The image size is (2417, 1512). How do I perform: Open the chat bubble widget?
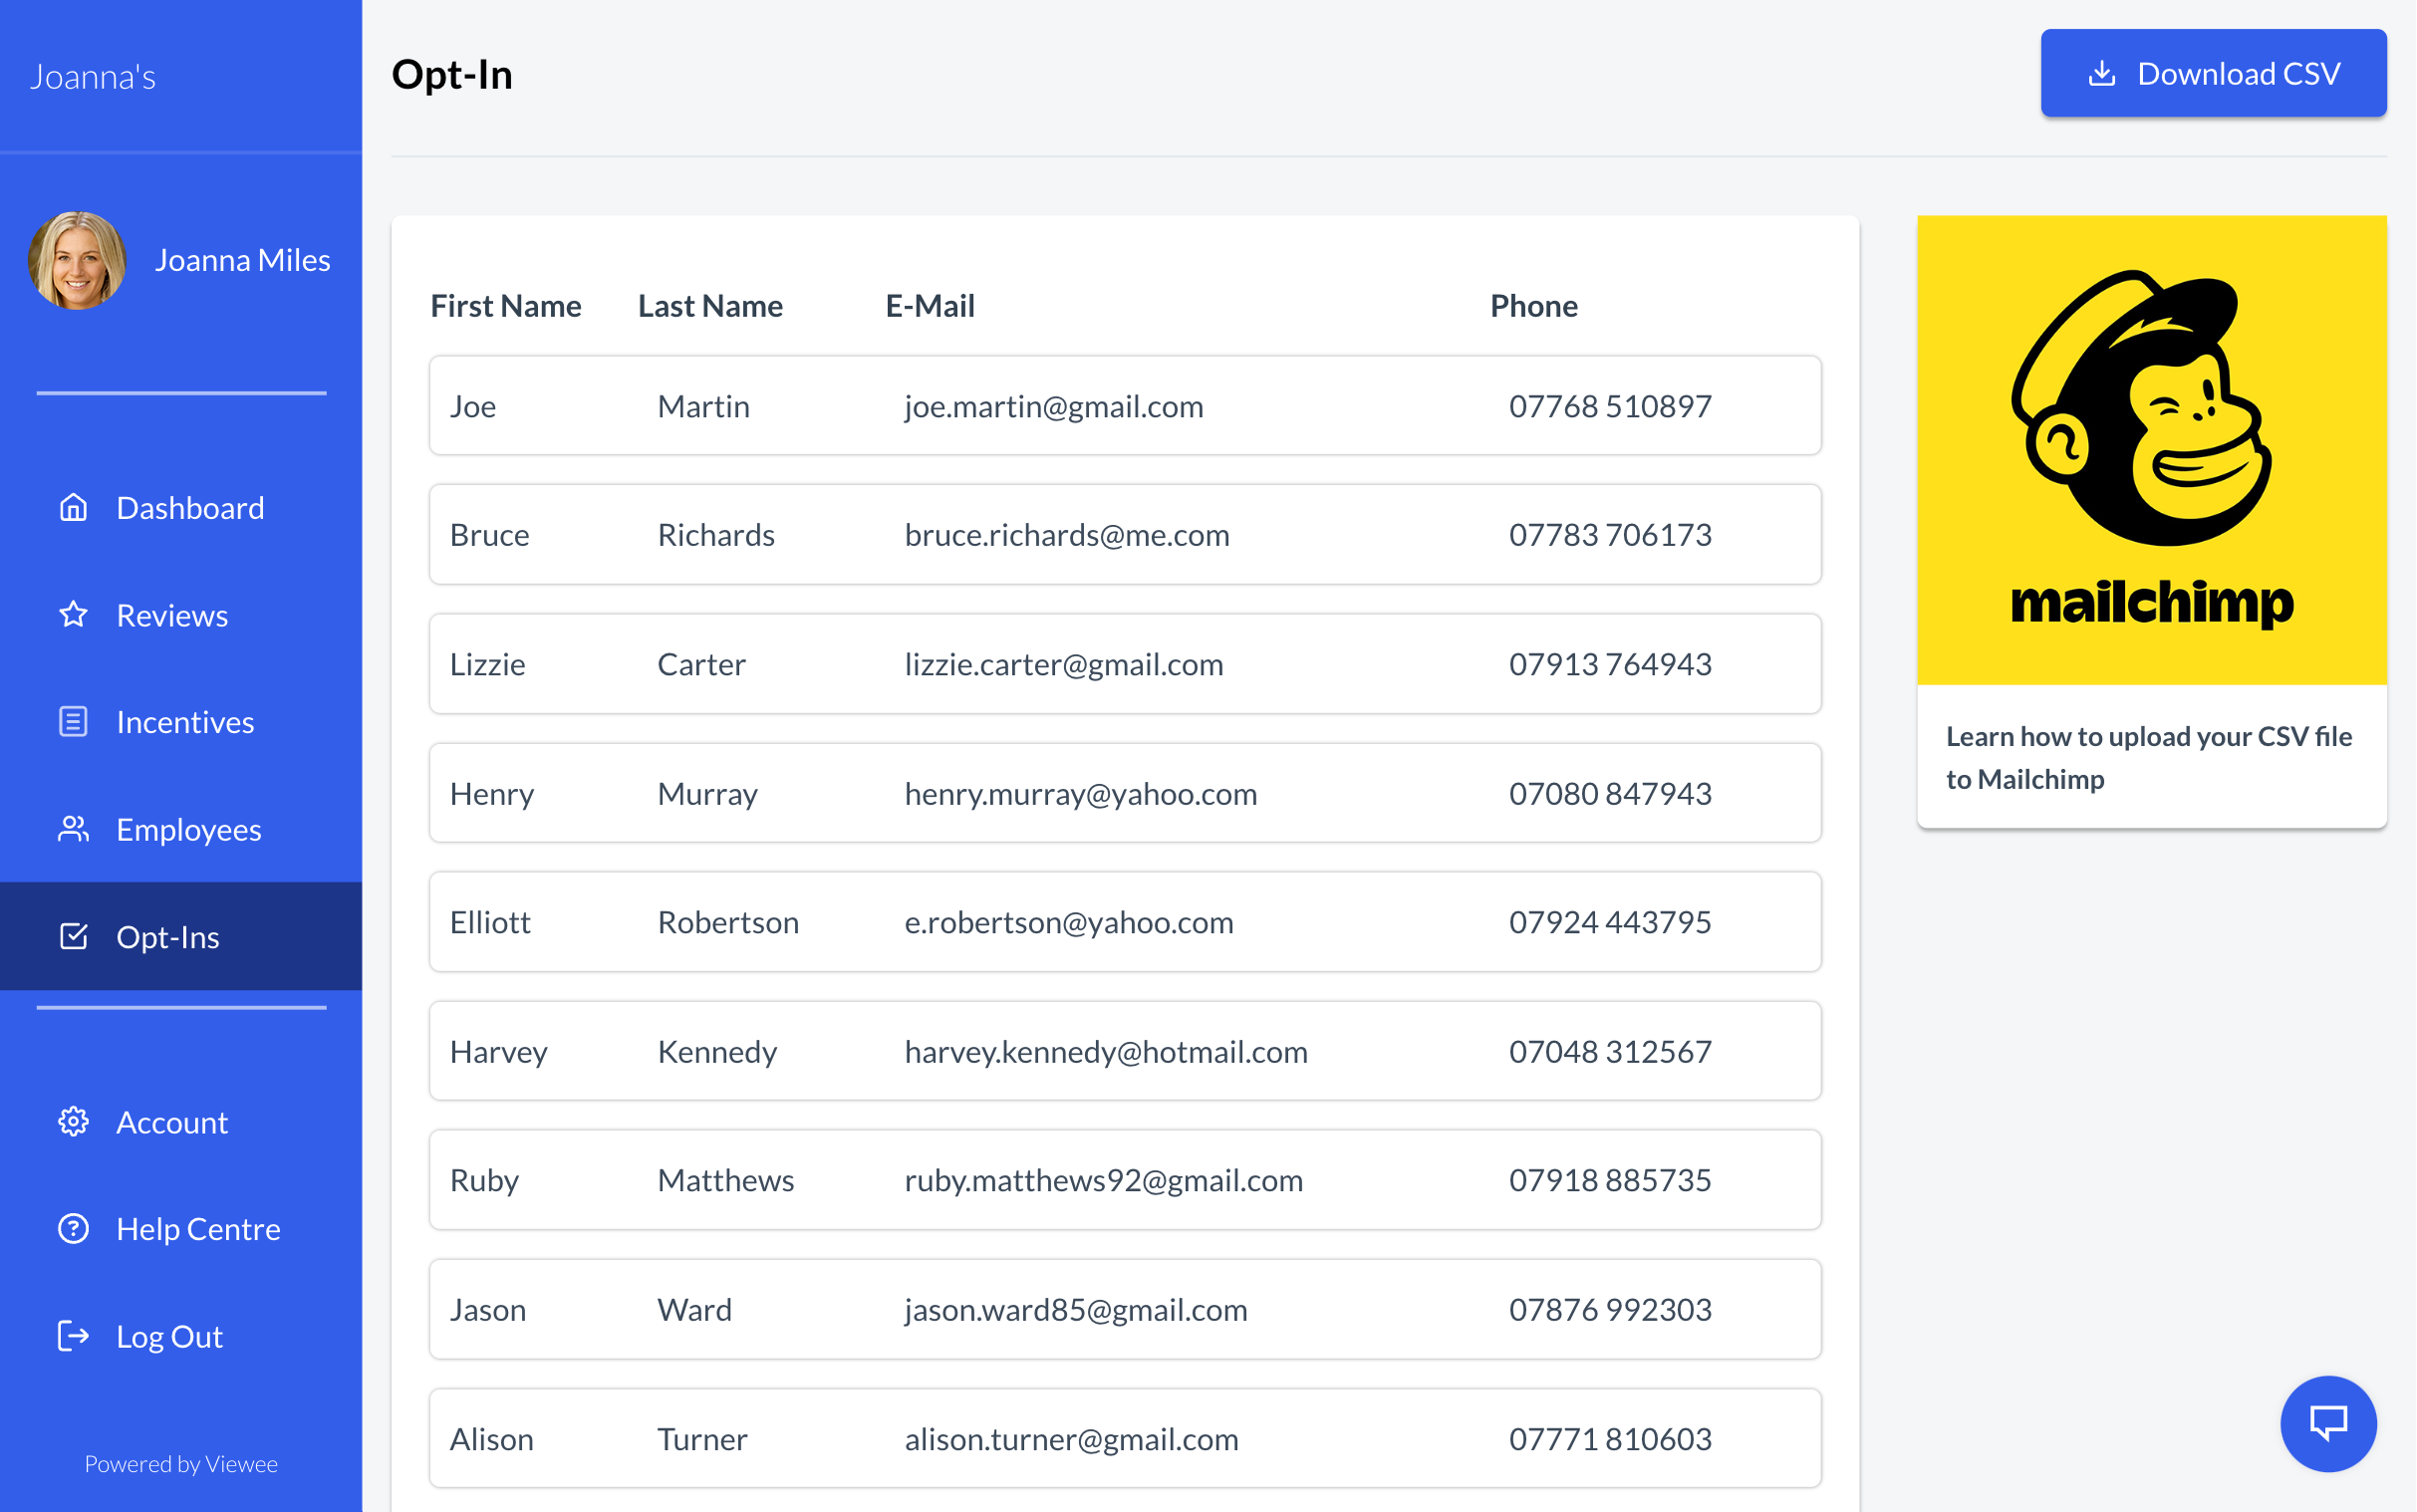pyautogui.click(x=2328, y=1423)
